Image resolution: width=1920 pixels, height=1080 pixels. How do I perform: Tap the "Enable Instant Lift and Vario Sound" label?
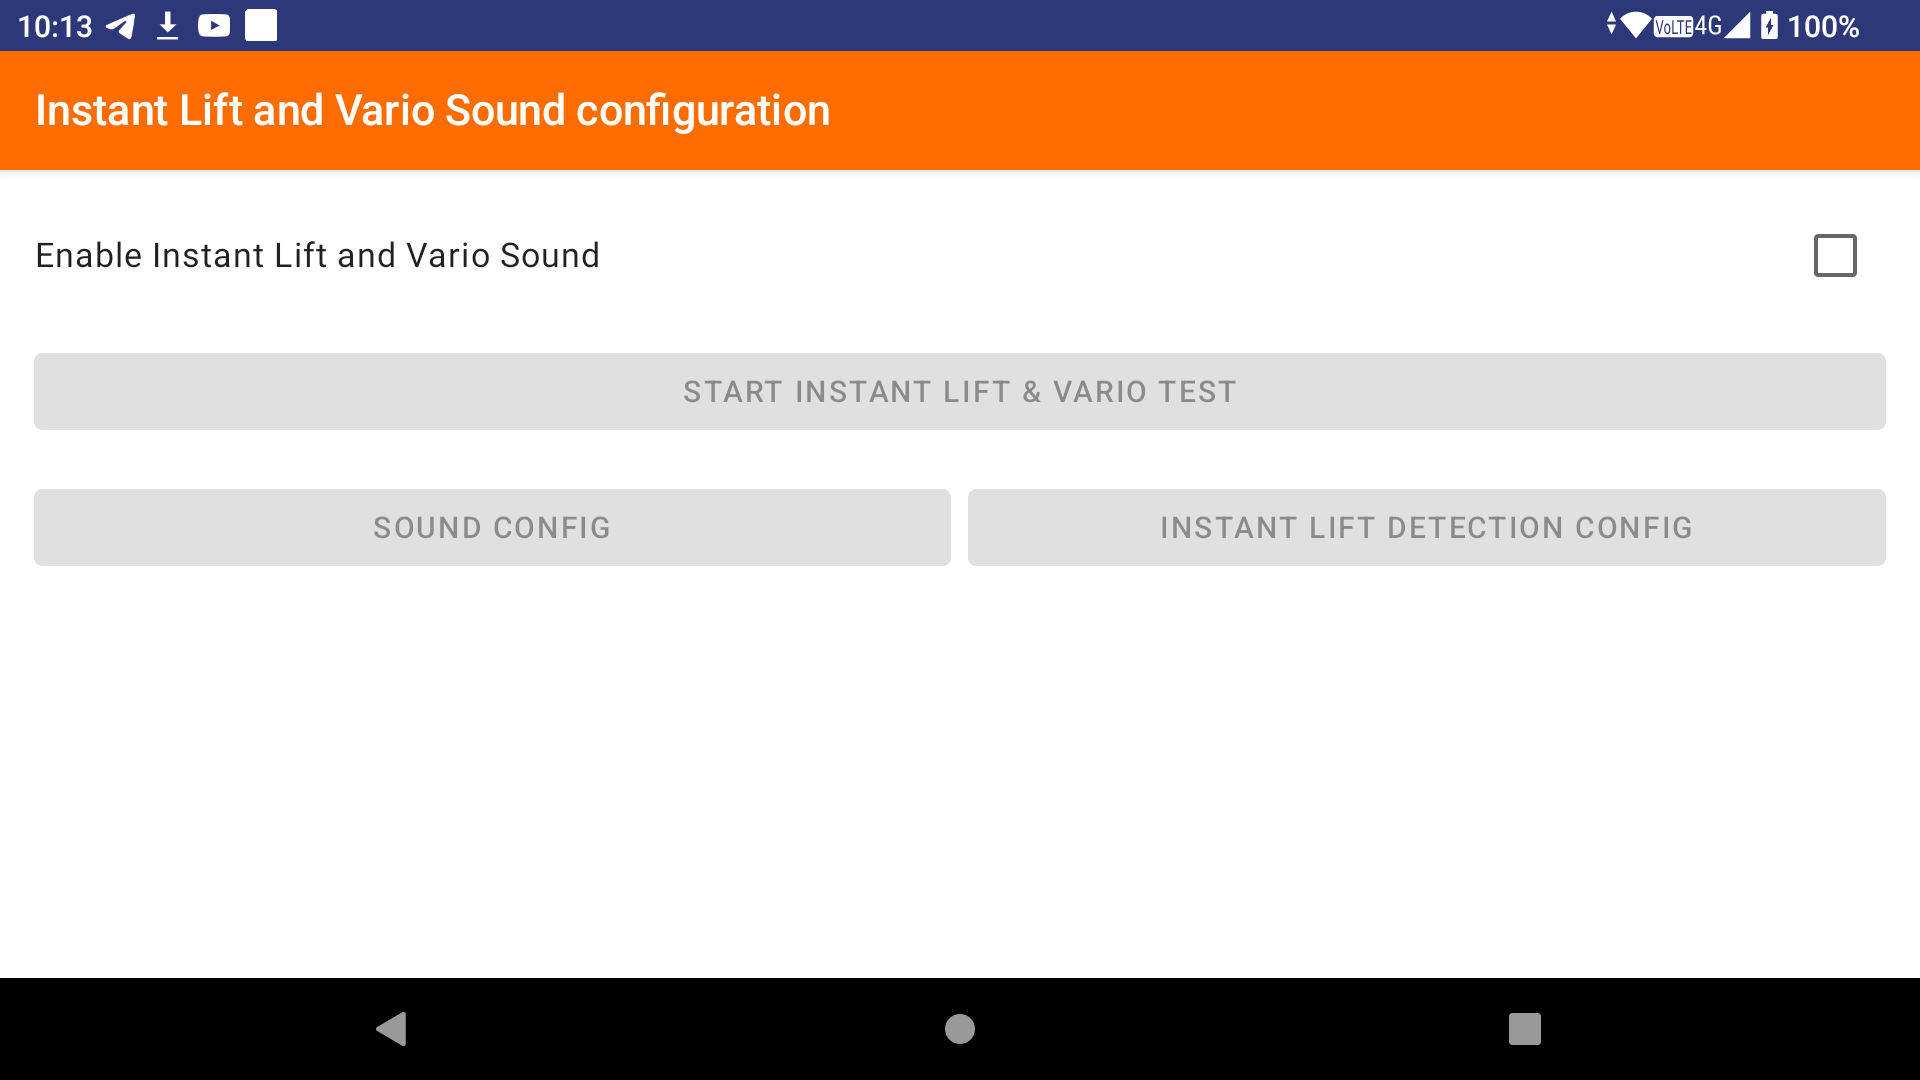(x=317, y=256)
